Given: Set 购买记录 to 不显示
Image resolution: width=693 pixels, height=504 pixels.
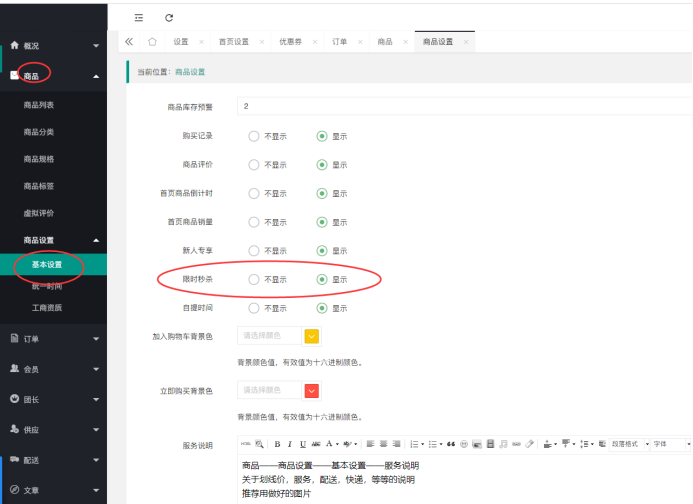Looking at the screenshot, I should [254, 136].
